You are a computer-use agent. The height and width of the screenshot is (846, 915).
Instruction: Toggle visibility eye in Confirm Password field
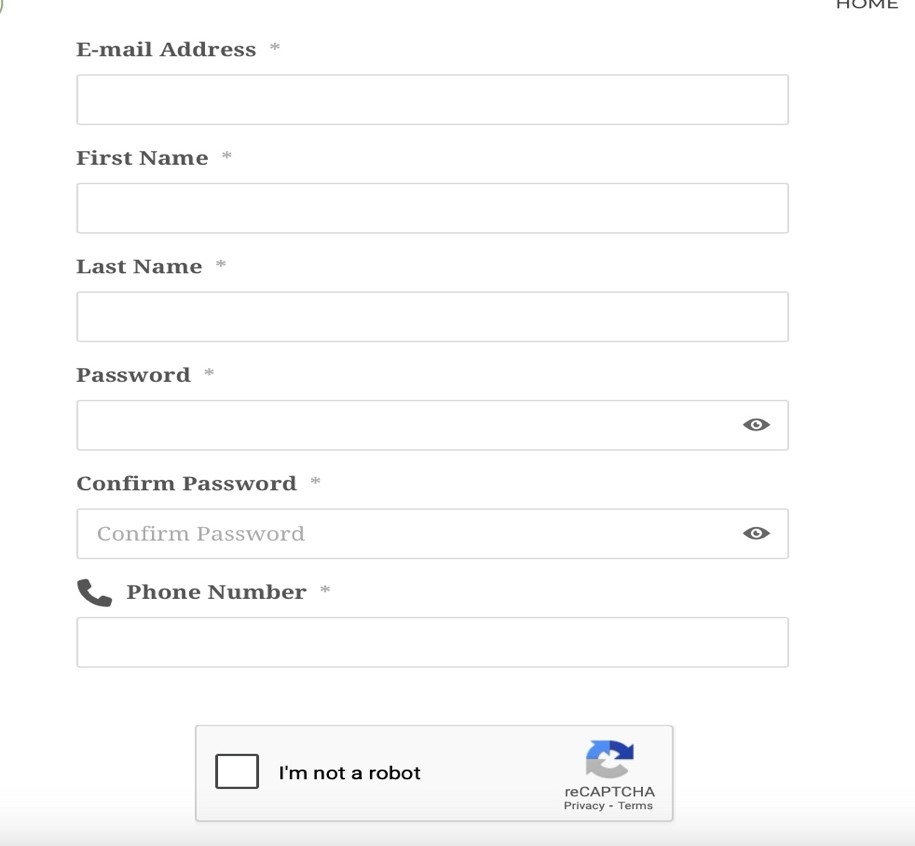756,533
